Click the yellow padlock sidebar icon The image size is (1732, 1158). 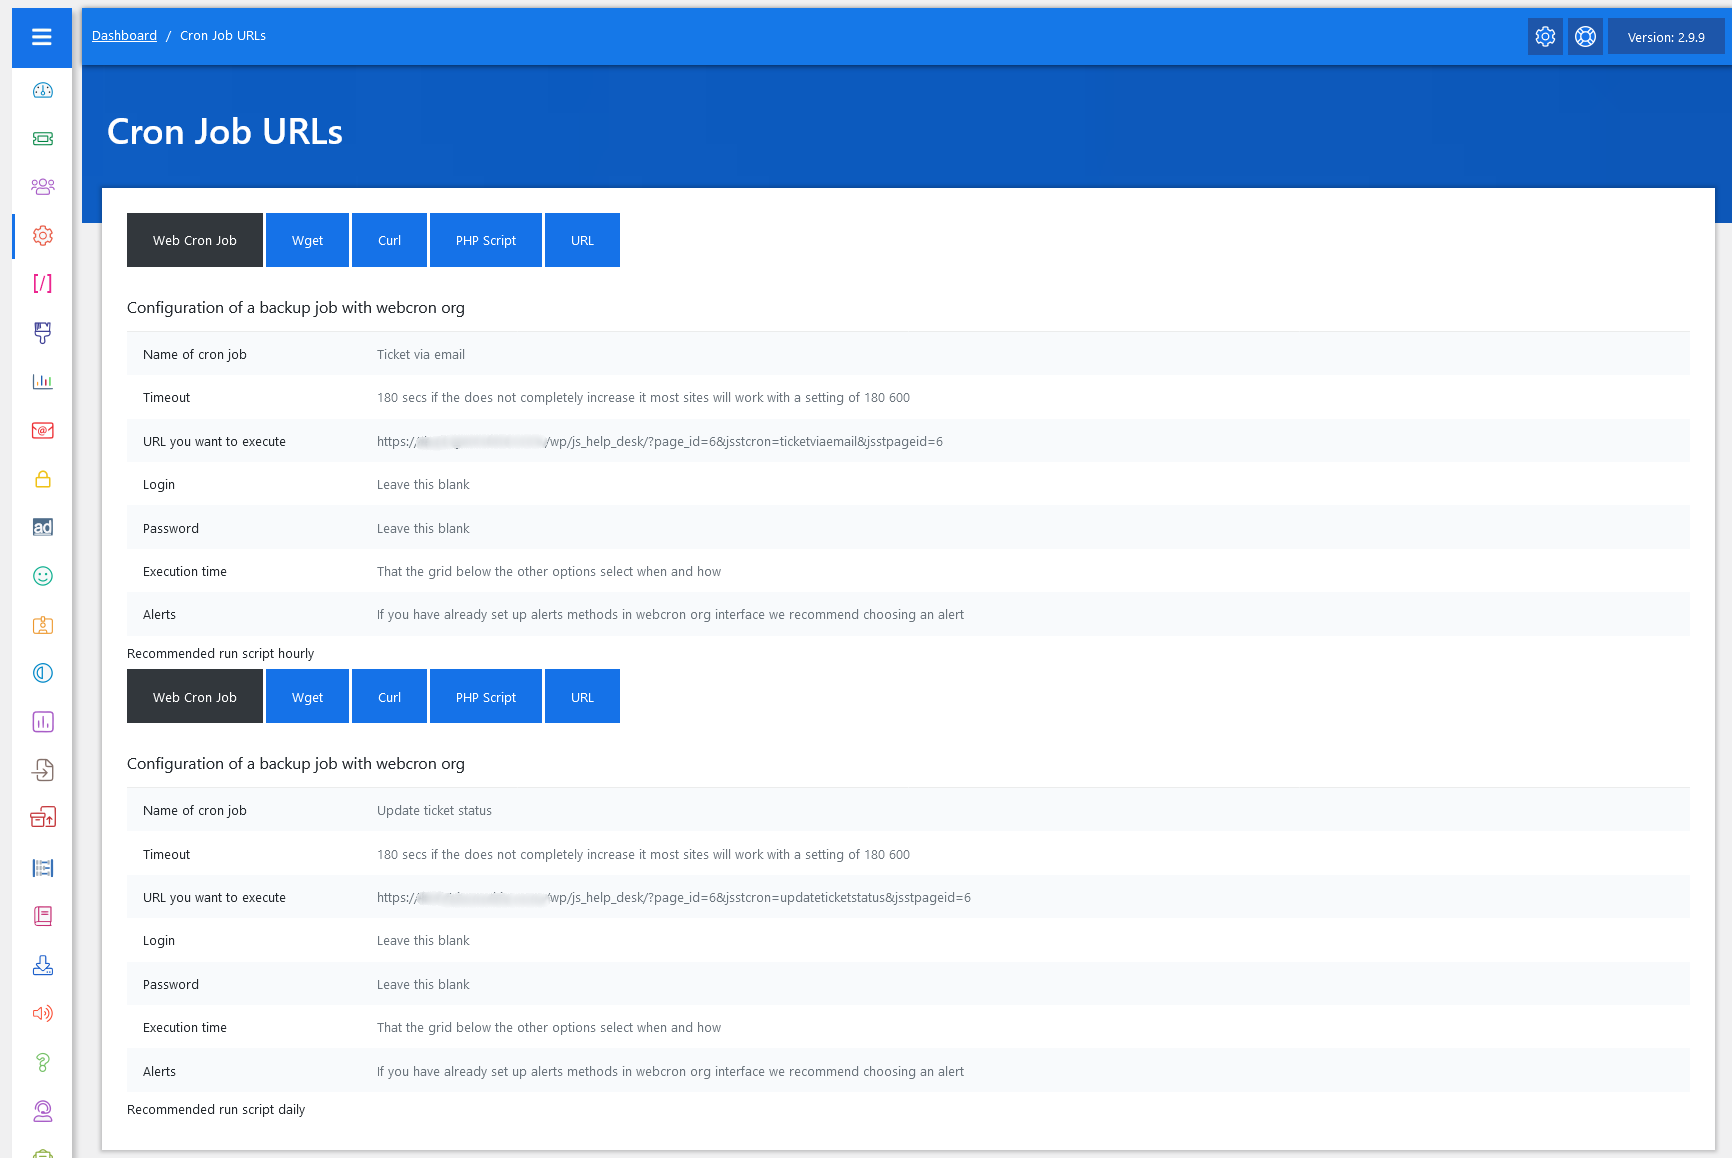pos(42,479)
